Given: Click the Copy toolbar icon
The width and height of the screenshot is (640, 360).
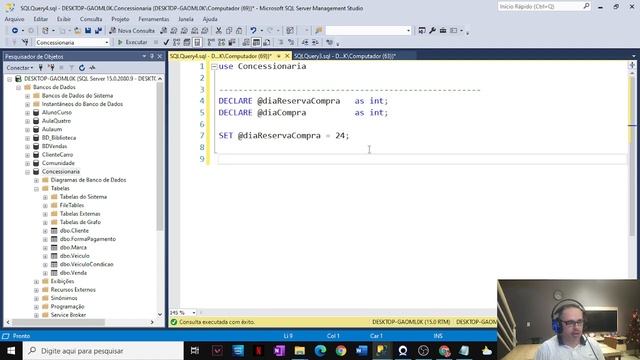Looking at the screenshot, I should tap(229, 31).
